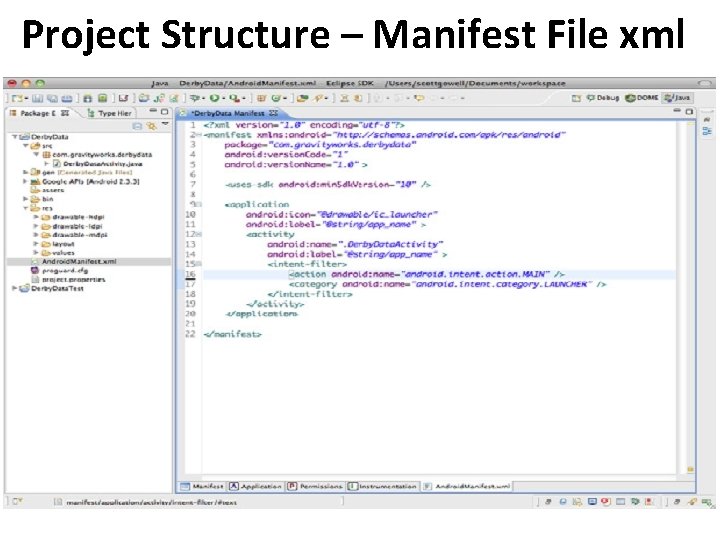Switch to the DDMS perspective
720x540 pixels.
coord(642,98)
